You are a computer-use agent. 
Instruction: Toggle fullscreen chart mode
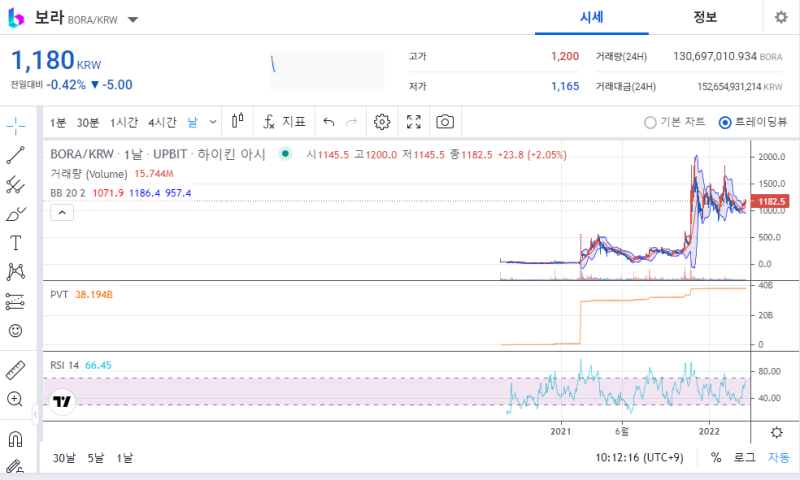[x=414, y=122]
